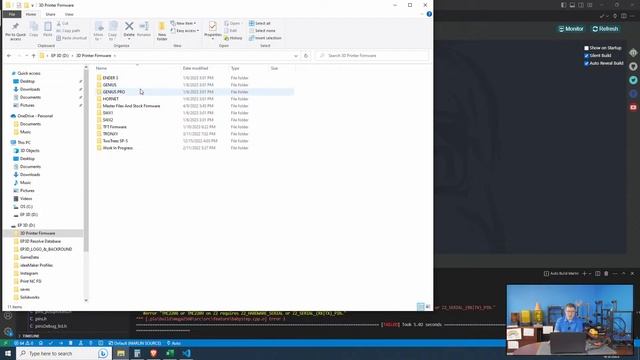Click Invert selection in ribbon

pyautogui.click(x=265, y=38)
